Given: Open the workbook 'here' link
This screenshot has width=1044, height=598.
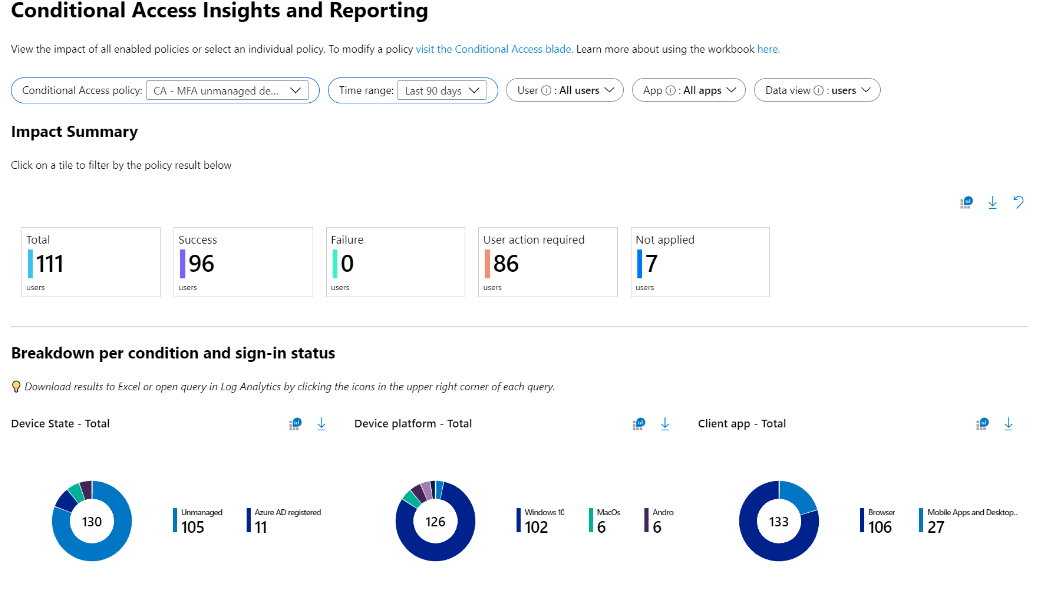Looking at the screenshot, I should click(x=768, y=49).
